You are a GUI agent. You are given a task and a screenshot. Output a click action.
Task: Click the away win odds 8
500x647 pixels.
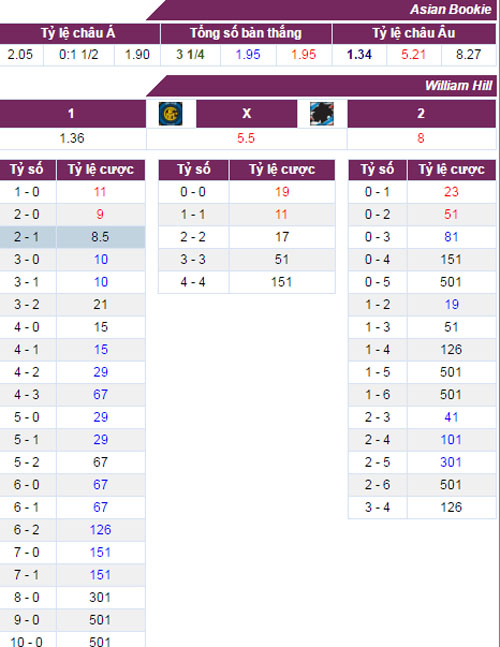click(x=421, y=138)
